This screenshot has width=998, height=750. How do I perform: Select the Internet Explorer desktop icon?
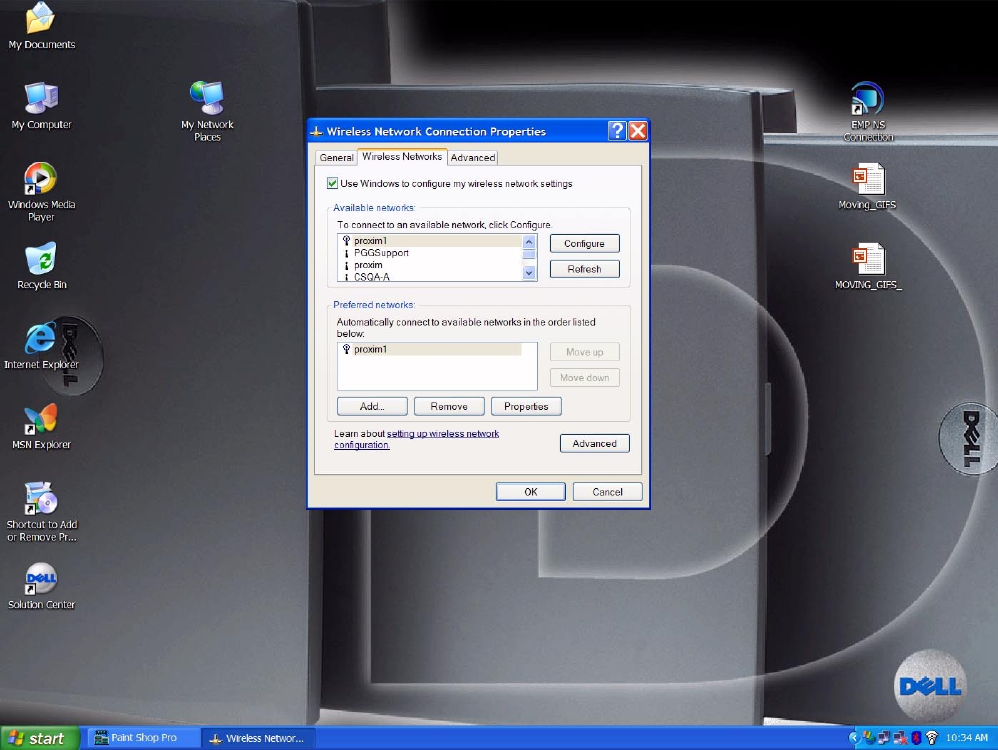click(x=41, y=346)
